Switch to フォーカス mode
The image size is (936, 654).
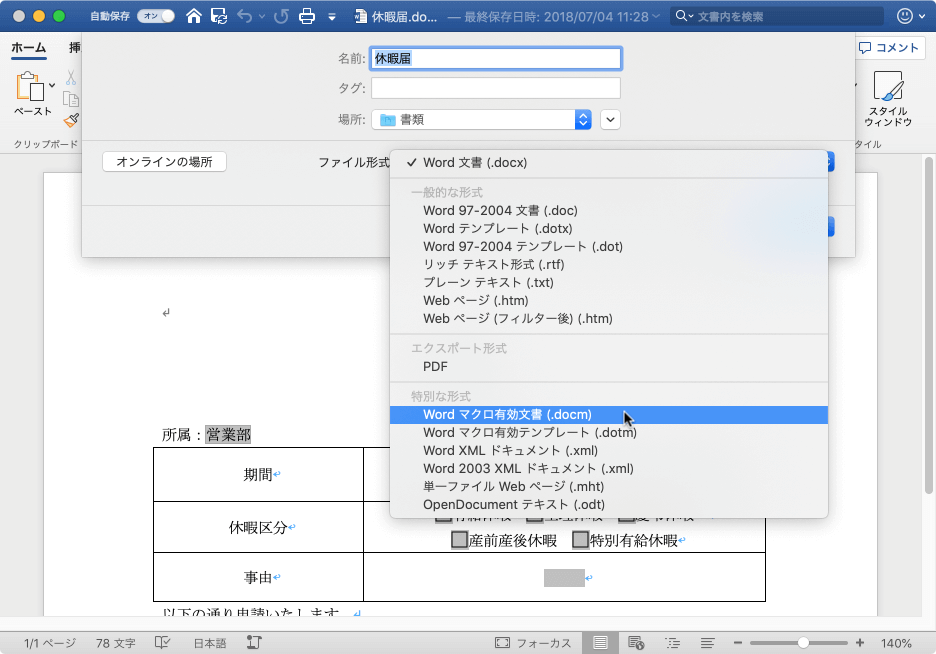(x=533, y=643)
